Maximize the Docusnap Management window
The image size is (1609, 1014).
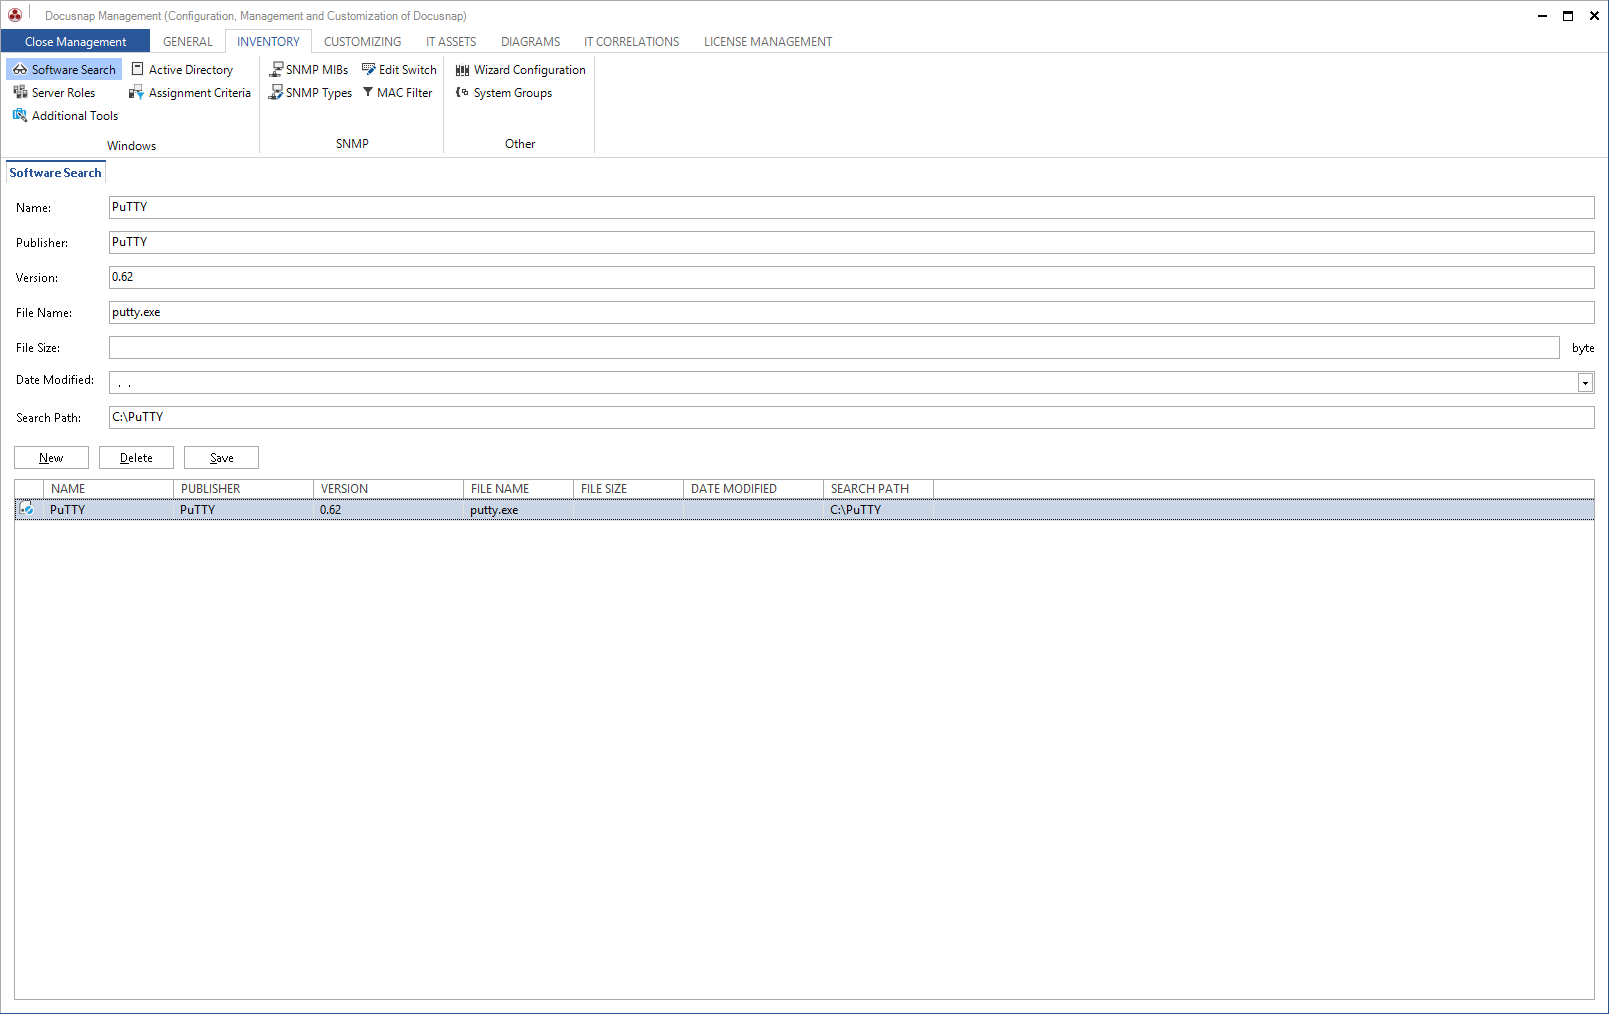coord(1568,15)
